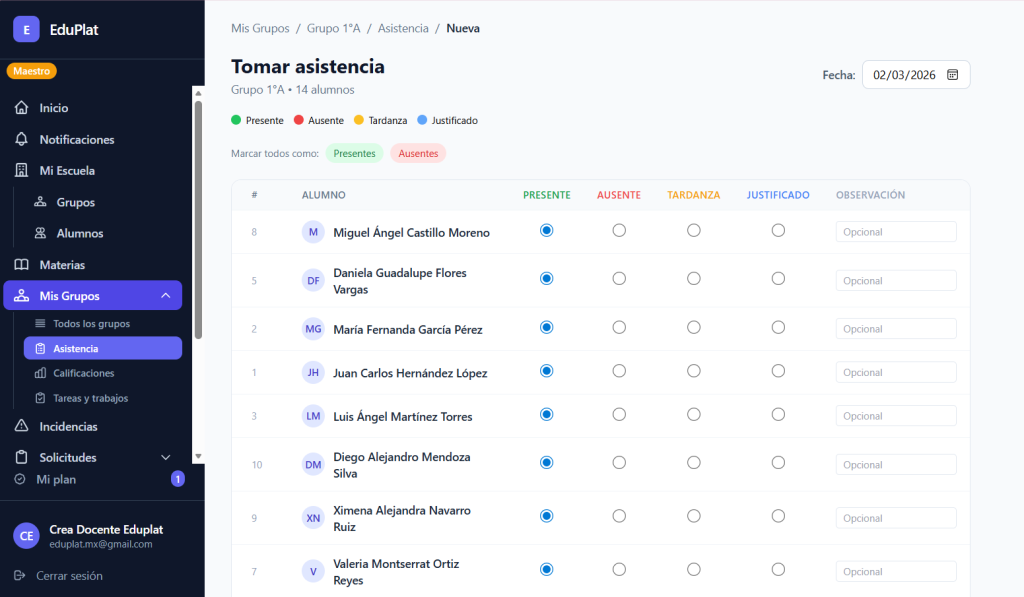Click the Grupo 1°A breadcrumb link

click(x=333, y=29)
